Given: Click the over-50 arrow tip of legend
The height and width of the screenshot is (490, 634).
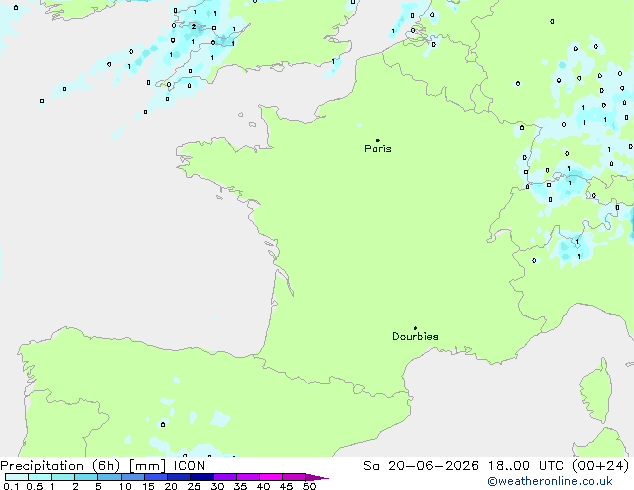Looking at the screenshot, I should coord(317,477).
